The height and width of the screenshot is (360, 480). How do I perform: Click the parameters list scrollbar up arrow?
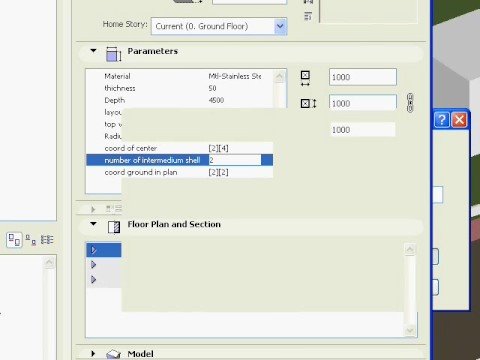tap(279, 77)
